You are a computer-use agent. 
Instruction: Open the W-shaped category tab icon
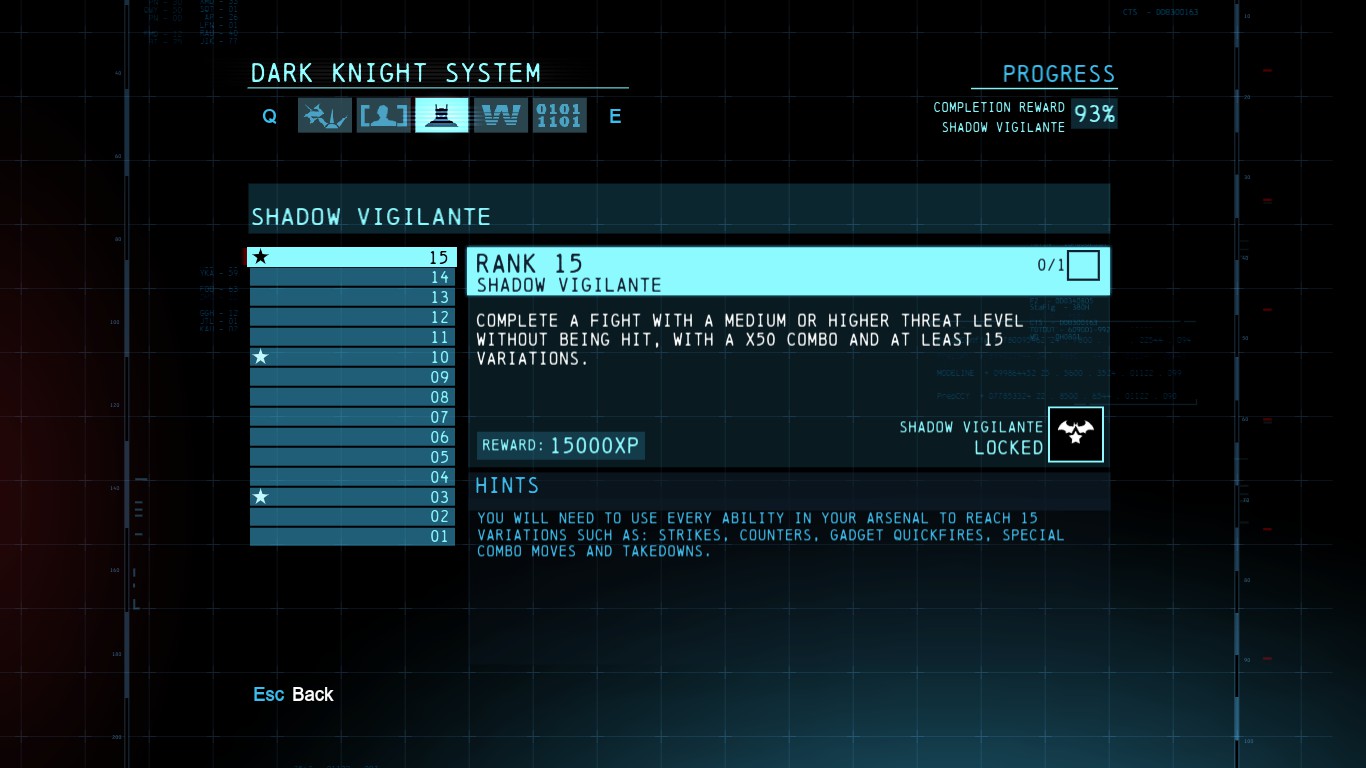[x=501, y=116]
